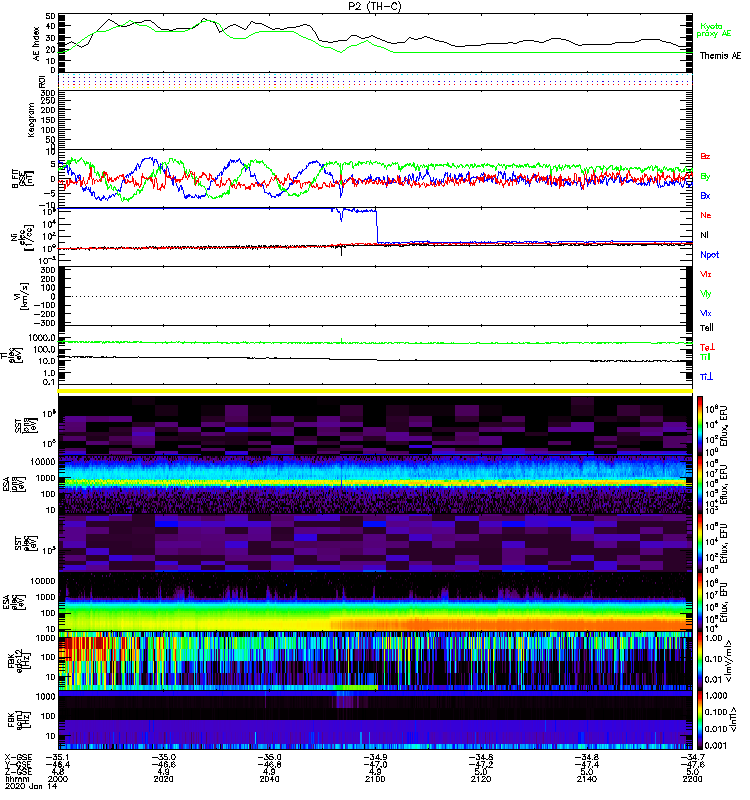The width and height of the screenshot is (750, 800).
Task: Click the dotted zero line in the Vi panel
Action: click(375, 296)
